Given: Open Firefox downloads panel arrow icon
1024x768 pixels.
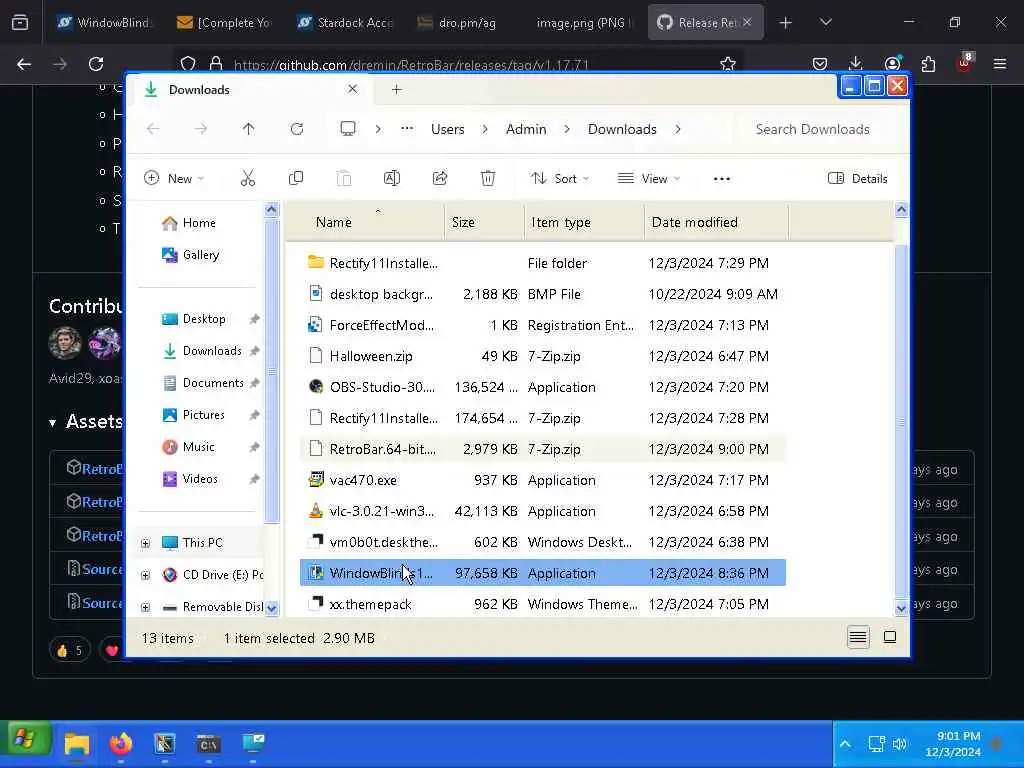Looking at the screenshot, I should (856, 63).
